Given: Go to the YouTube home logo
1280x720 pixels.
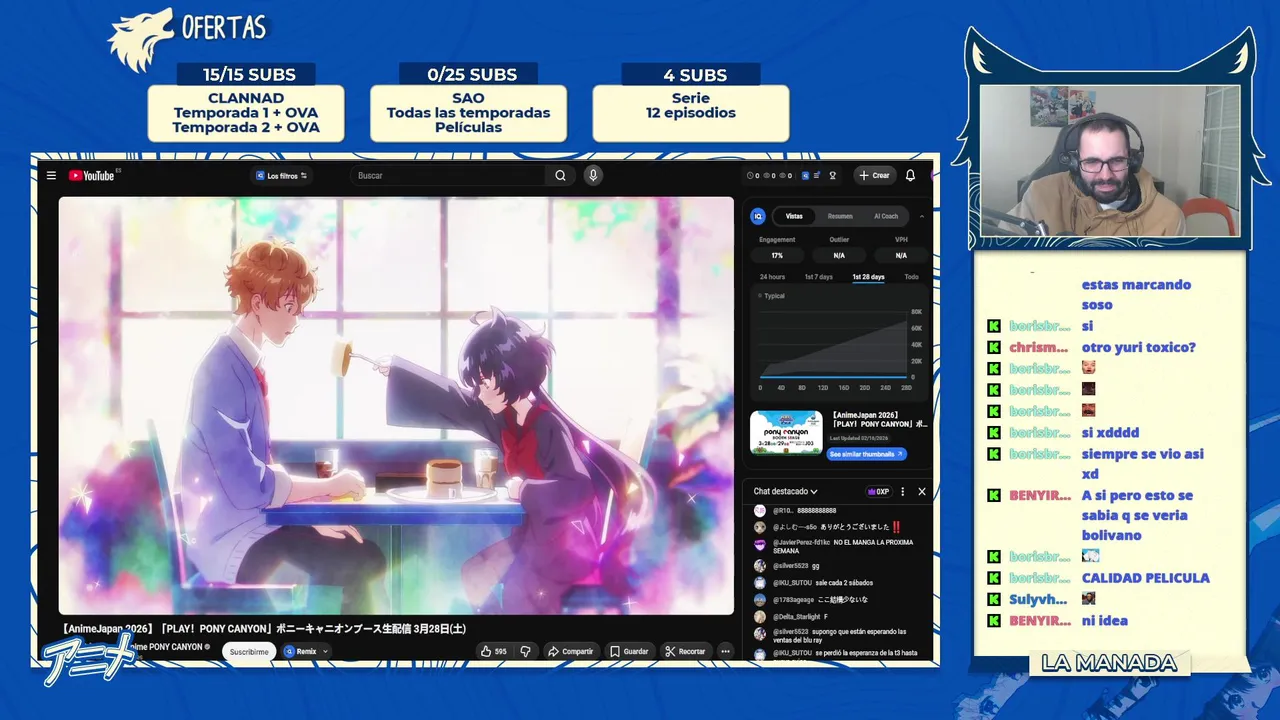Looking at the screenshot, I should point(92,175).
